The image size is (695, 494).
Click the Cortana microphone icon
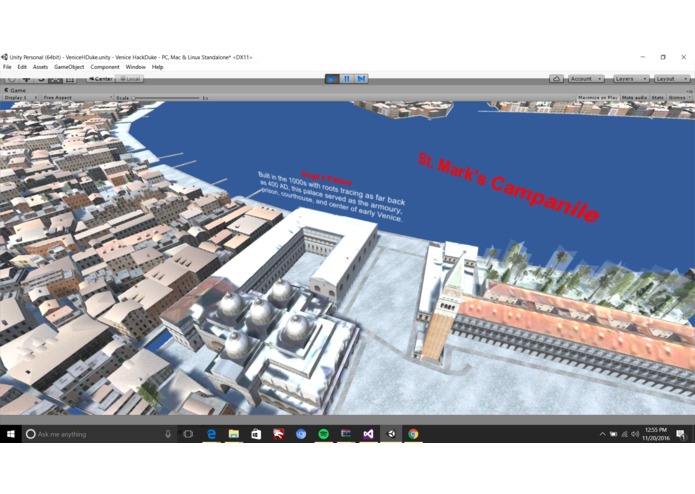(x=168, y=434)
